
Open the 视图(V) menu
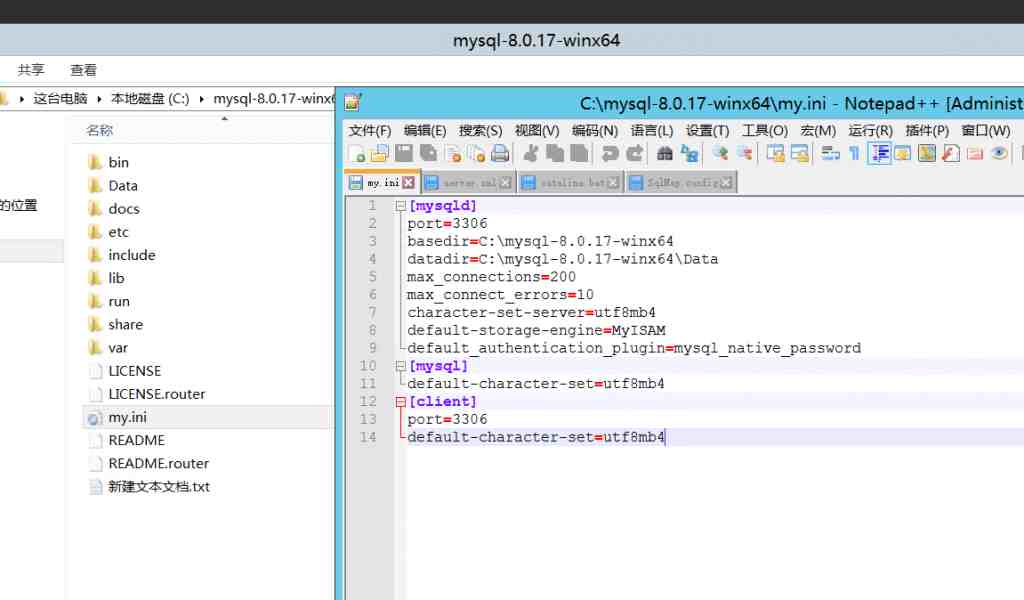537,131
